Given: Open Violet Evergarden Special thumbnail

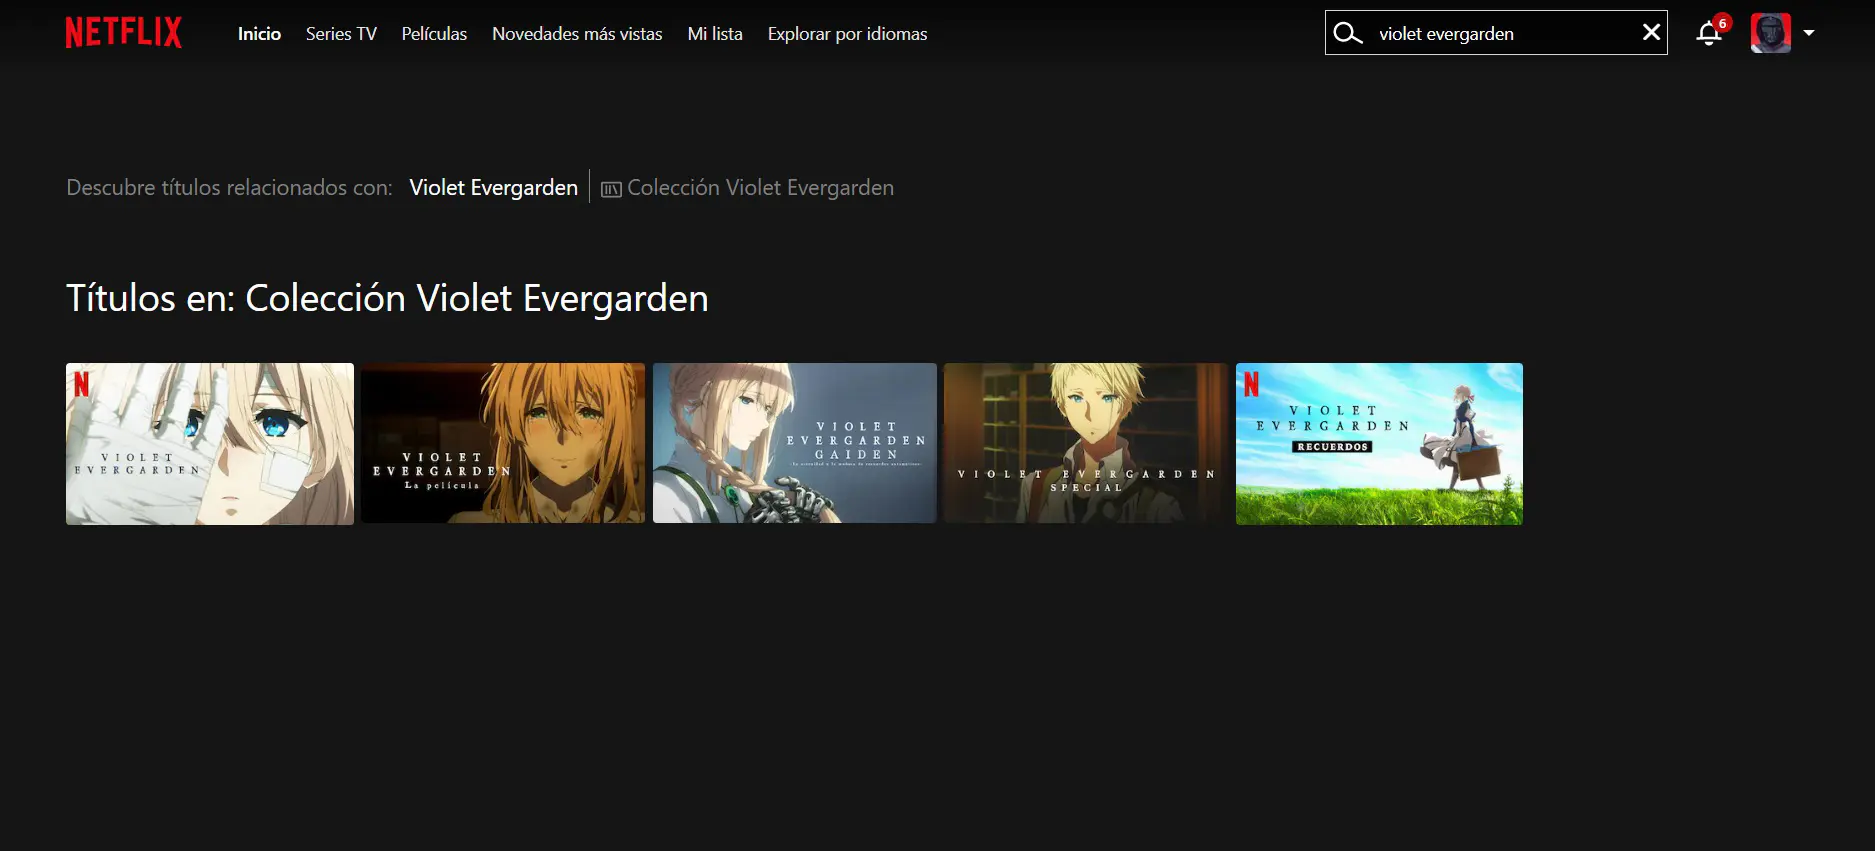Looking at the screenshot, I should pyautogui.click(x=1086, y=443).
